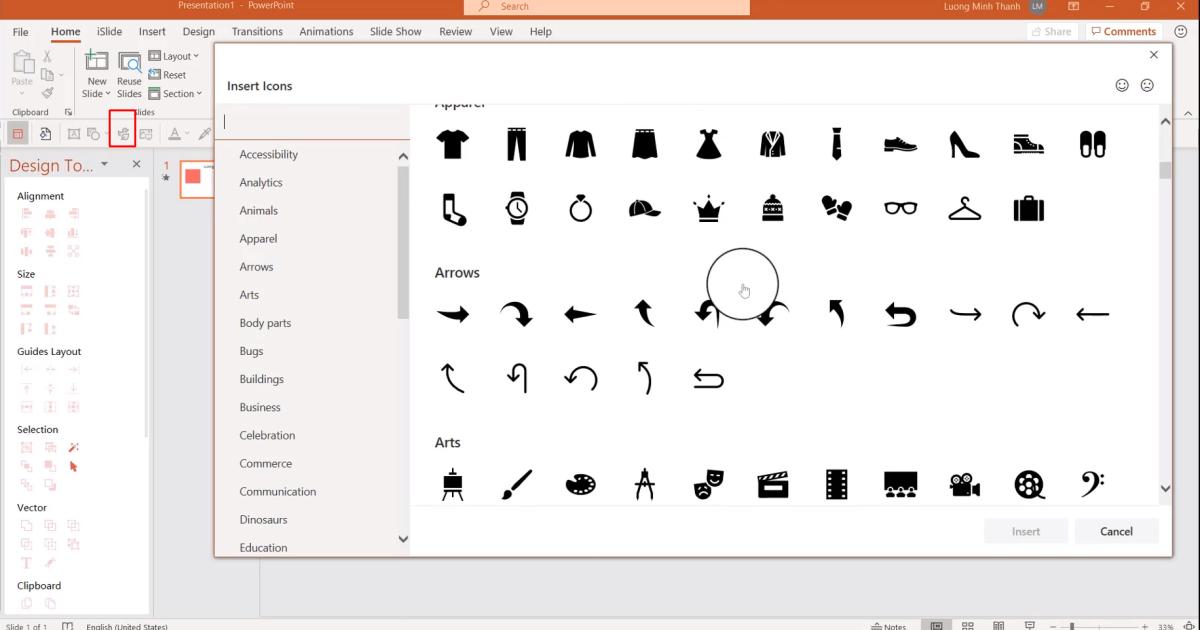Select the high heel shoe icon
This screenshot has height=630, width=1200.
click(x=964, y=143)
